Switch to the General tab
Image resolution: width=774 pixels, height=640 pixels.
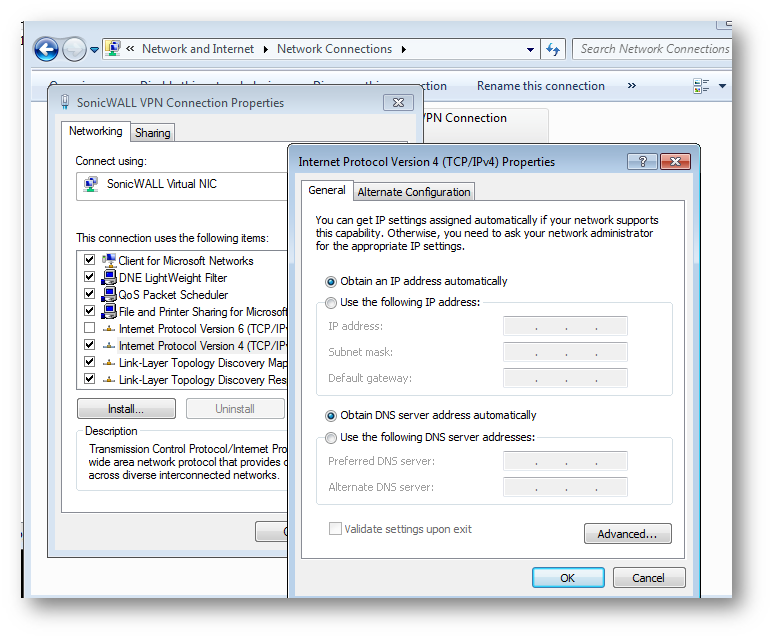coord(327,190)
